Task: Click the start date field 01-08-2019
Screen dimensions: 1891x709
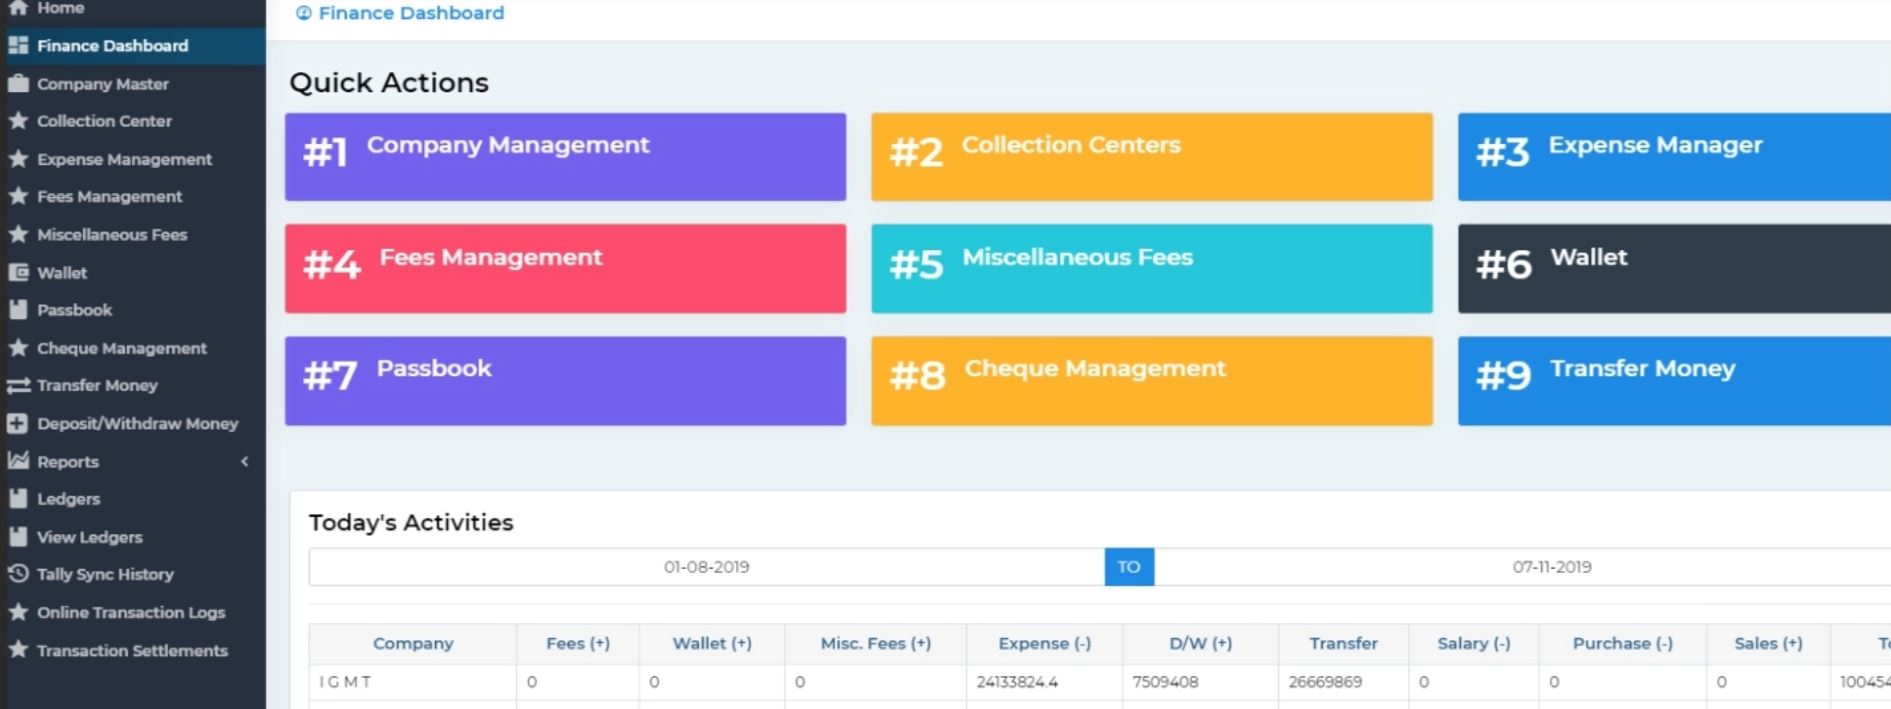Action: click(707, 567)
